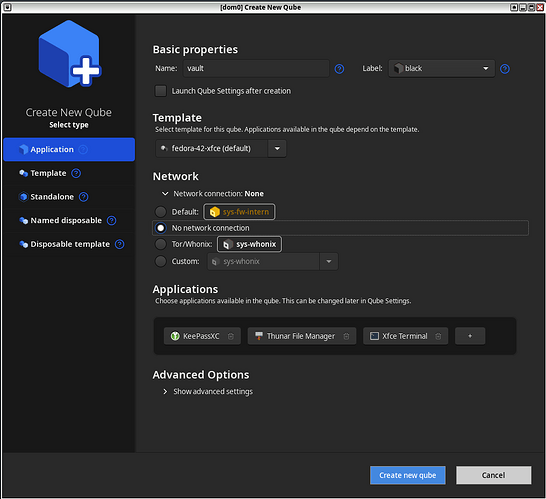Click the Template qube icon in sidebar
546x499 pixels.
pyautogui.click(x=23, y=173)
